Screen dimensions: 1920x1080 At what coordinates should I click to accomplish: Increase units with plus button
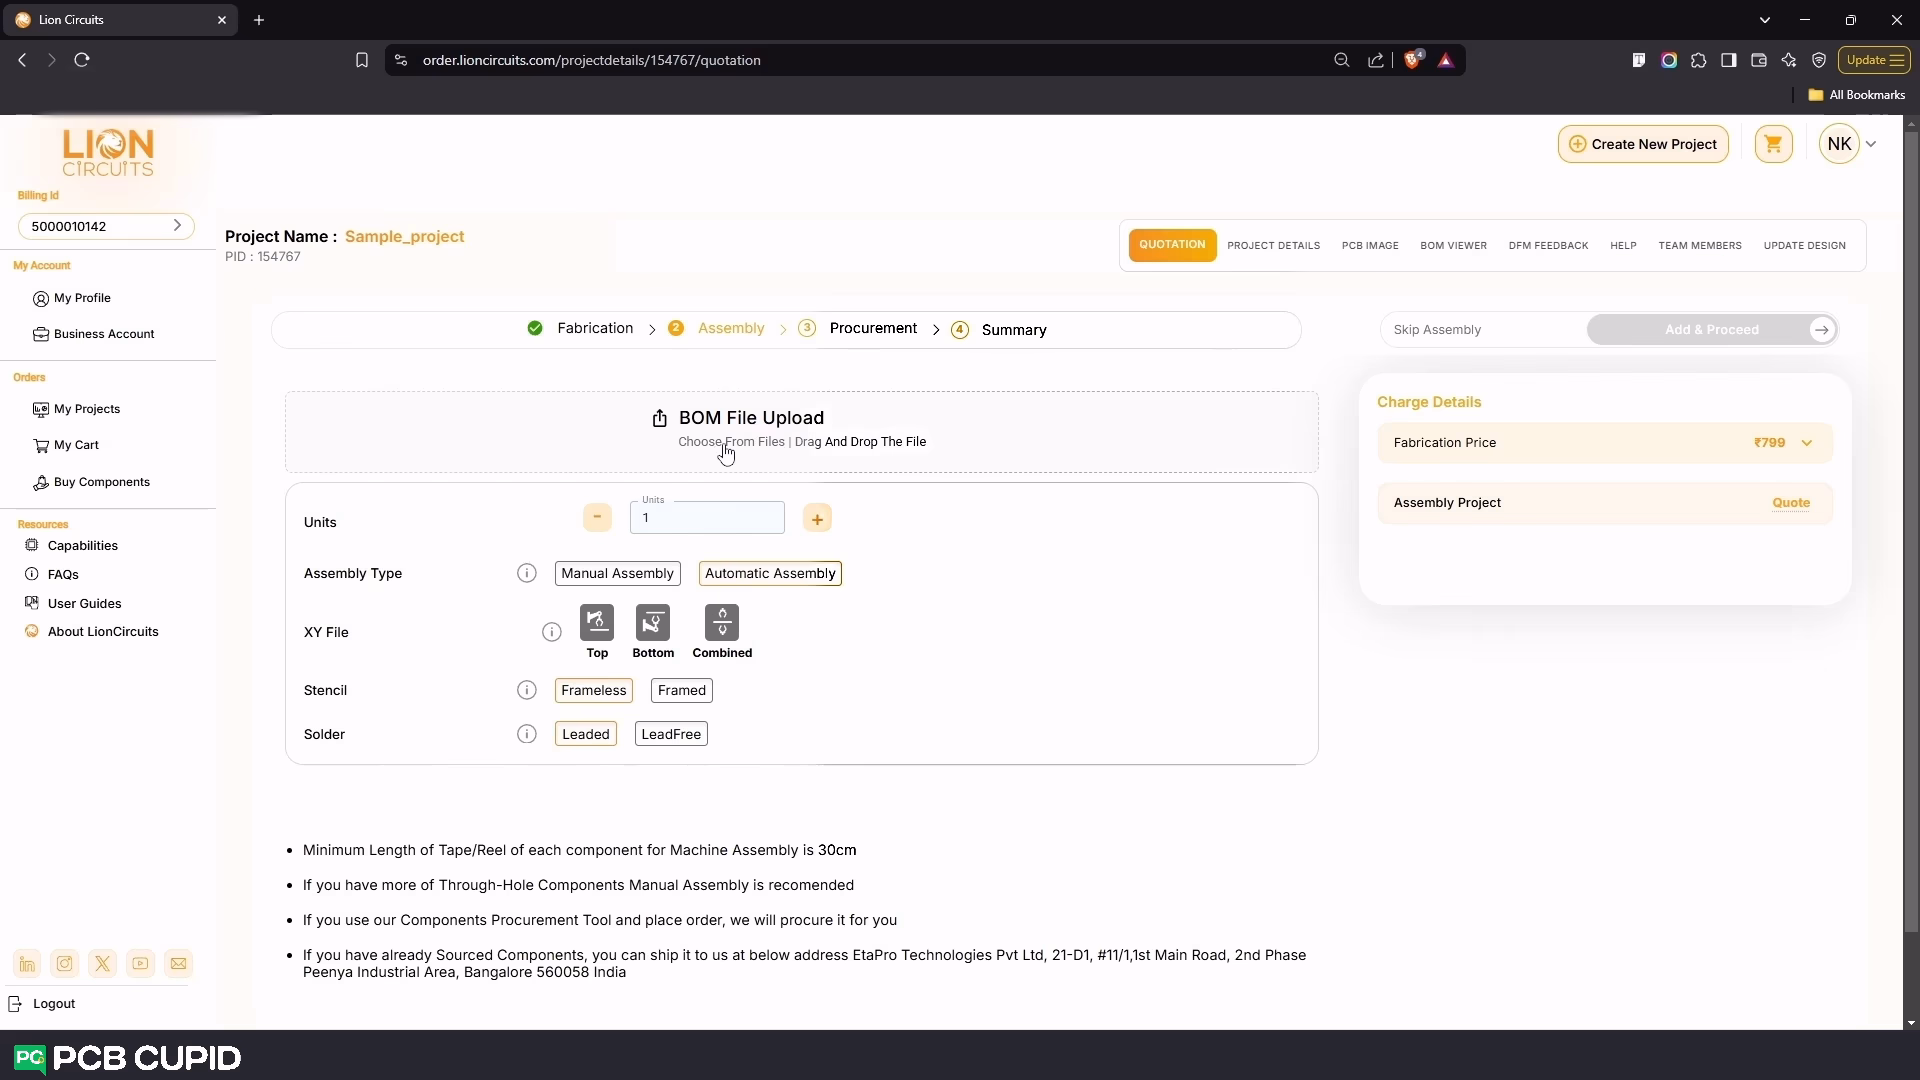[x=817, y=519]
